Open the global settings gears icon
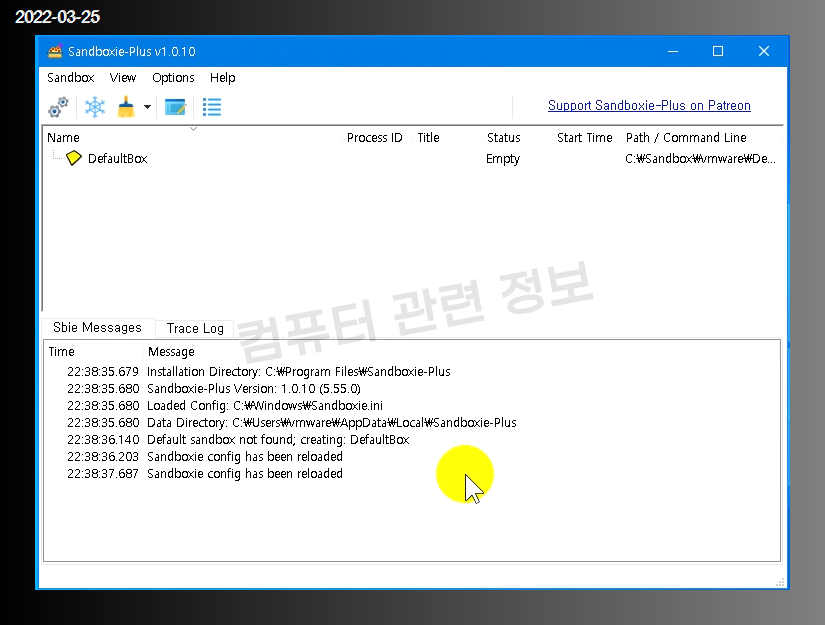This screenshot has width=825, height=625. coord(58,107)
